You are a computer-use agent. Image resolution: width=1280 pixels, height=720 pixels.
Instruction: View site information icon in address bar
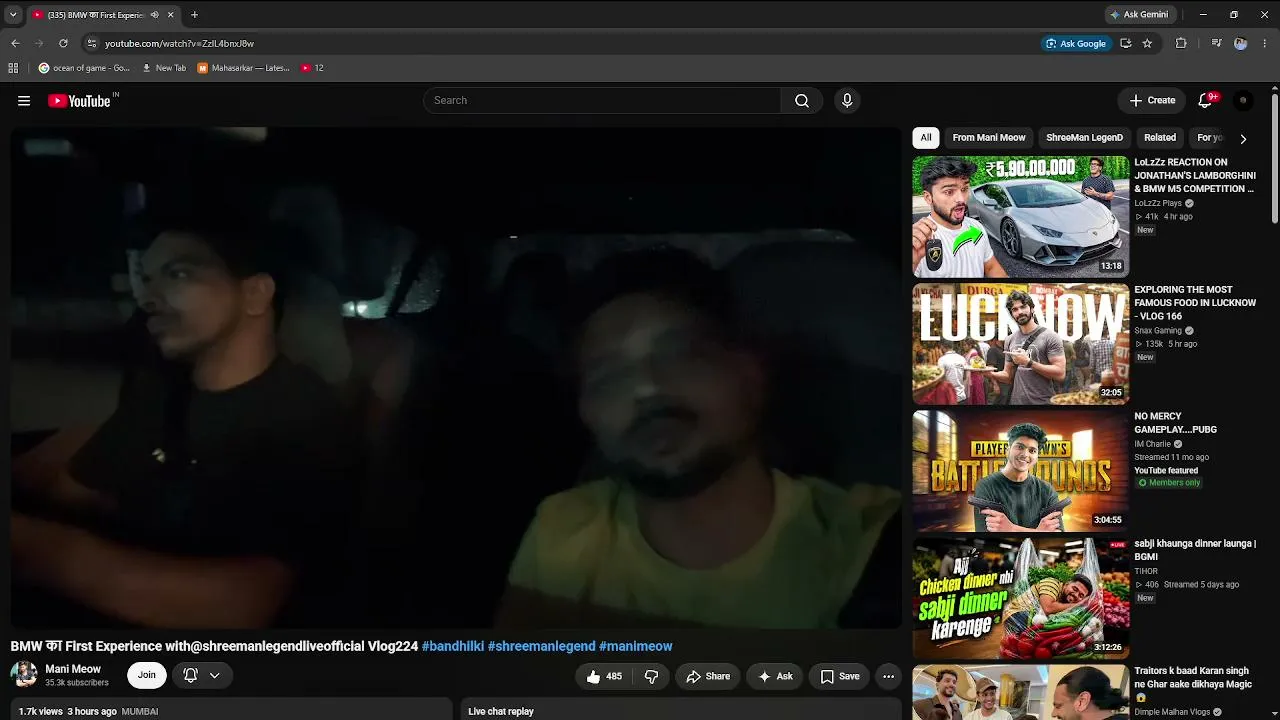click(92, 43)
